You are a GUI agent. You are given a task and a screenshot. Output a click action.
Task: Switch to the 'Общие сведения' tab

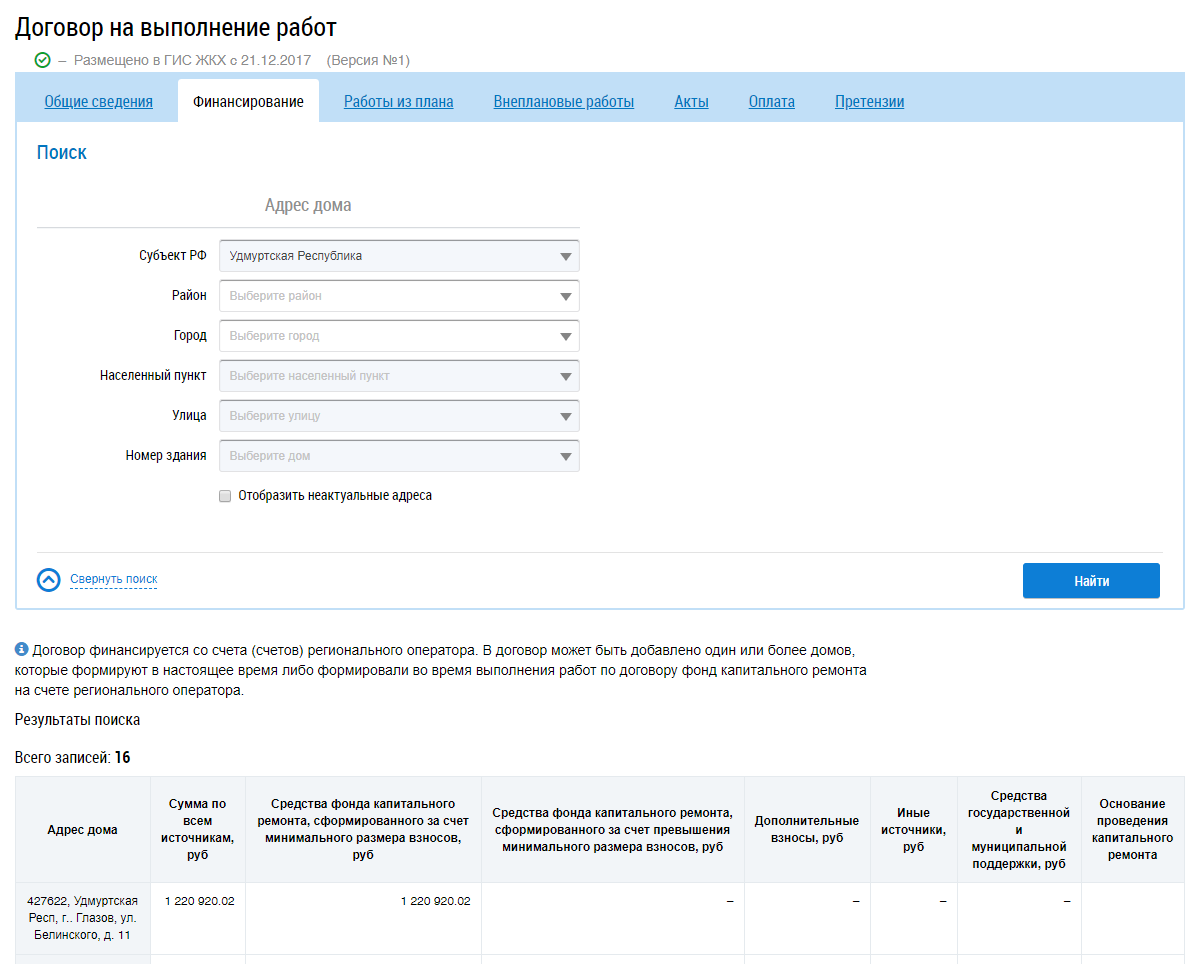[98, 101]
